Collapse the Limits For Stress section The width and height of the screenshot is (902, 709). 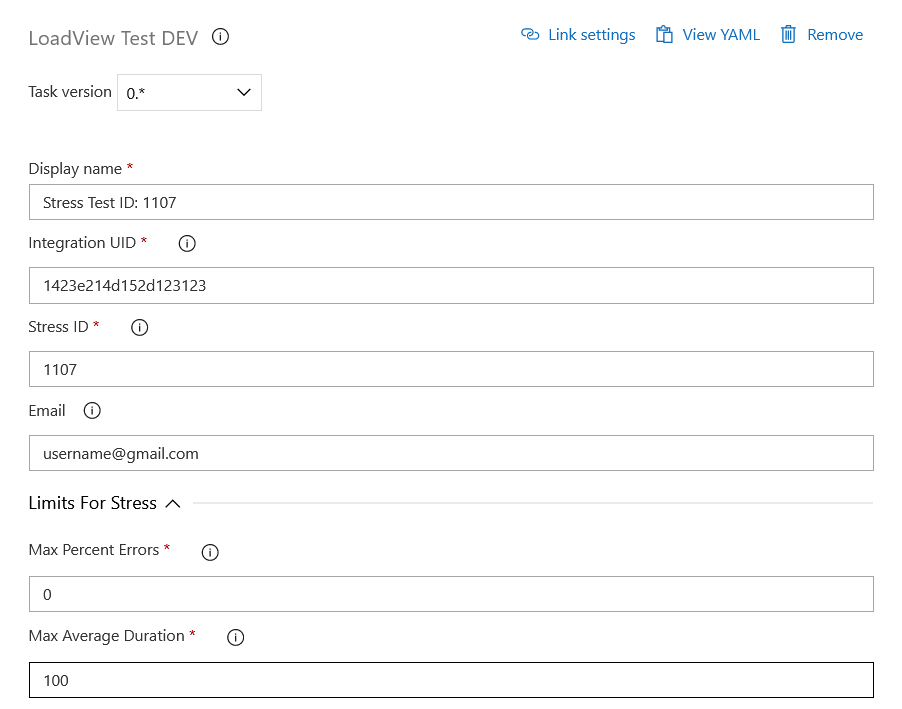tap(172, 504)
